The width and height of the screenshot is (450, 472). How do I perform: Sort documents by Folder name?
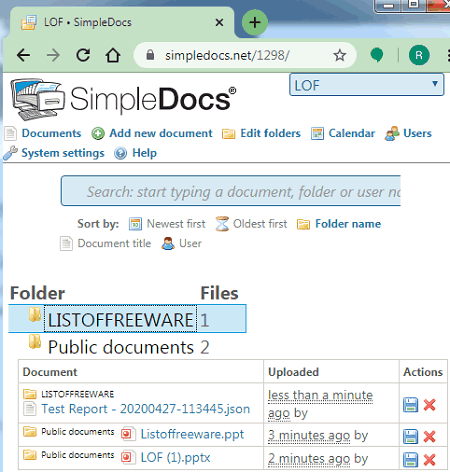tap(348, 224)
